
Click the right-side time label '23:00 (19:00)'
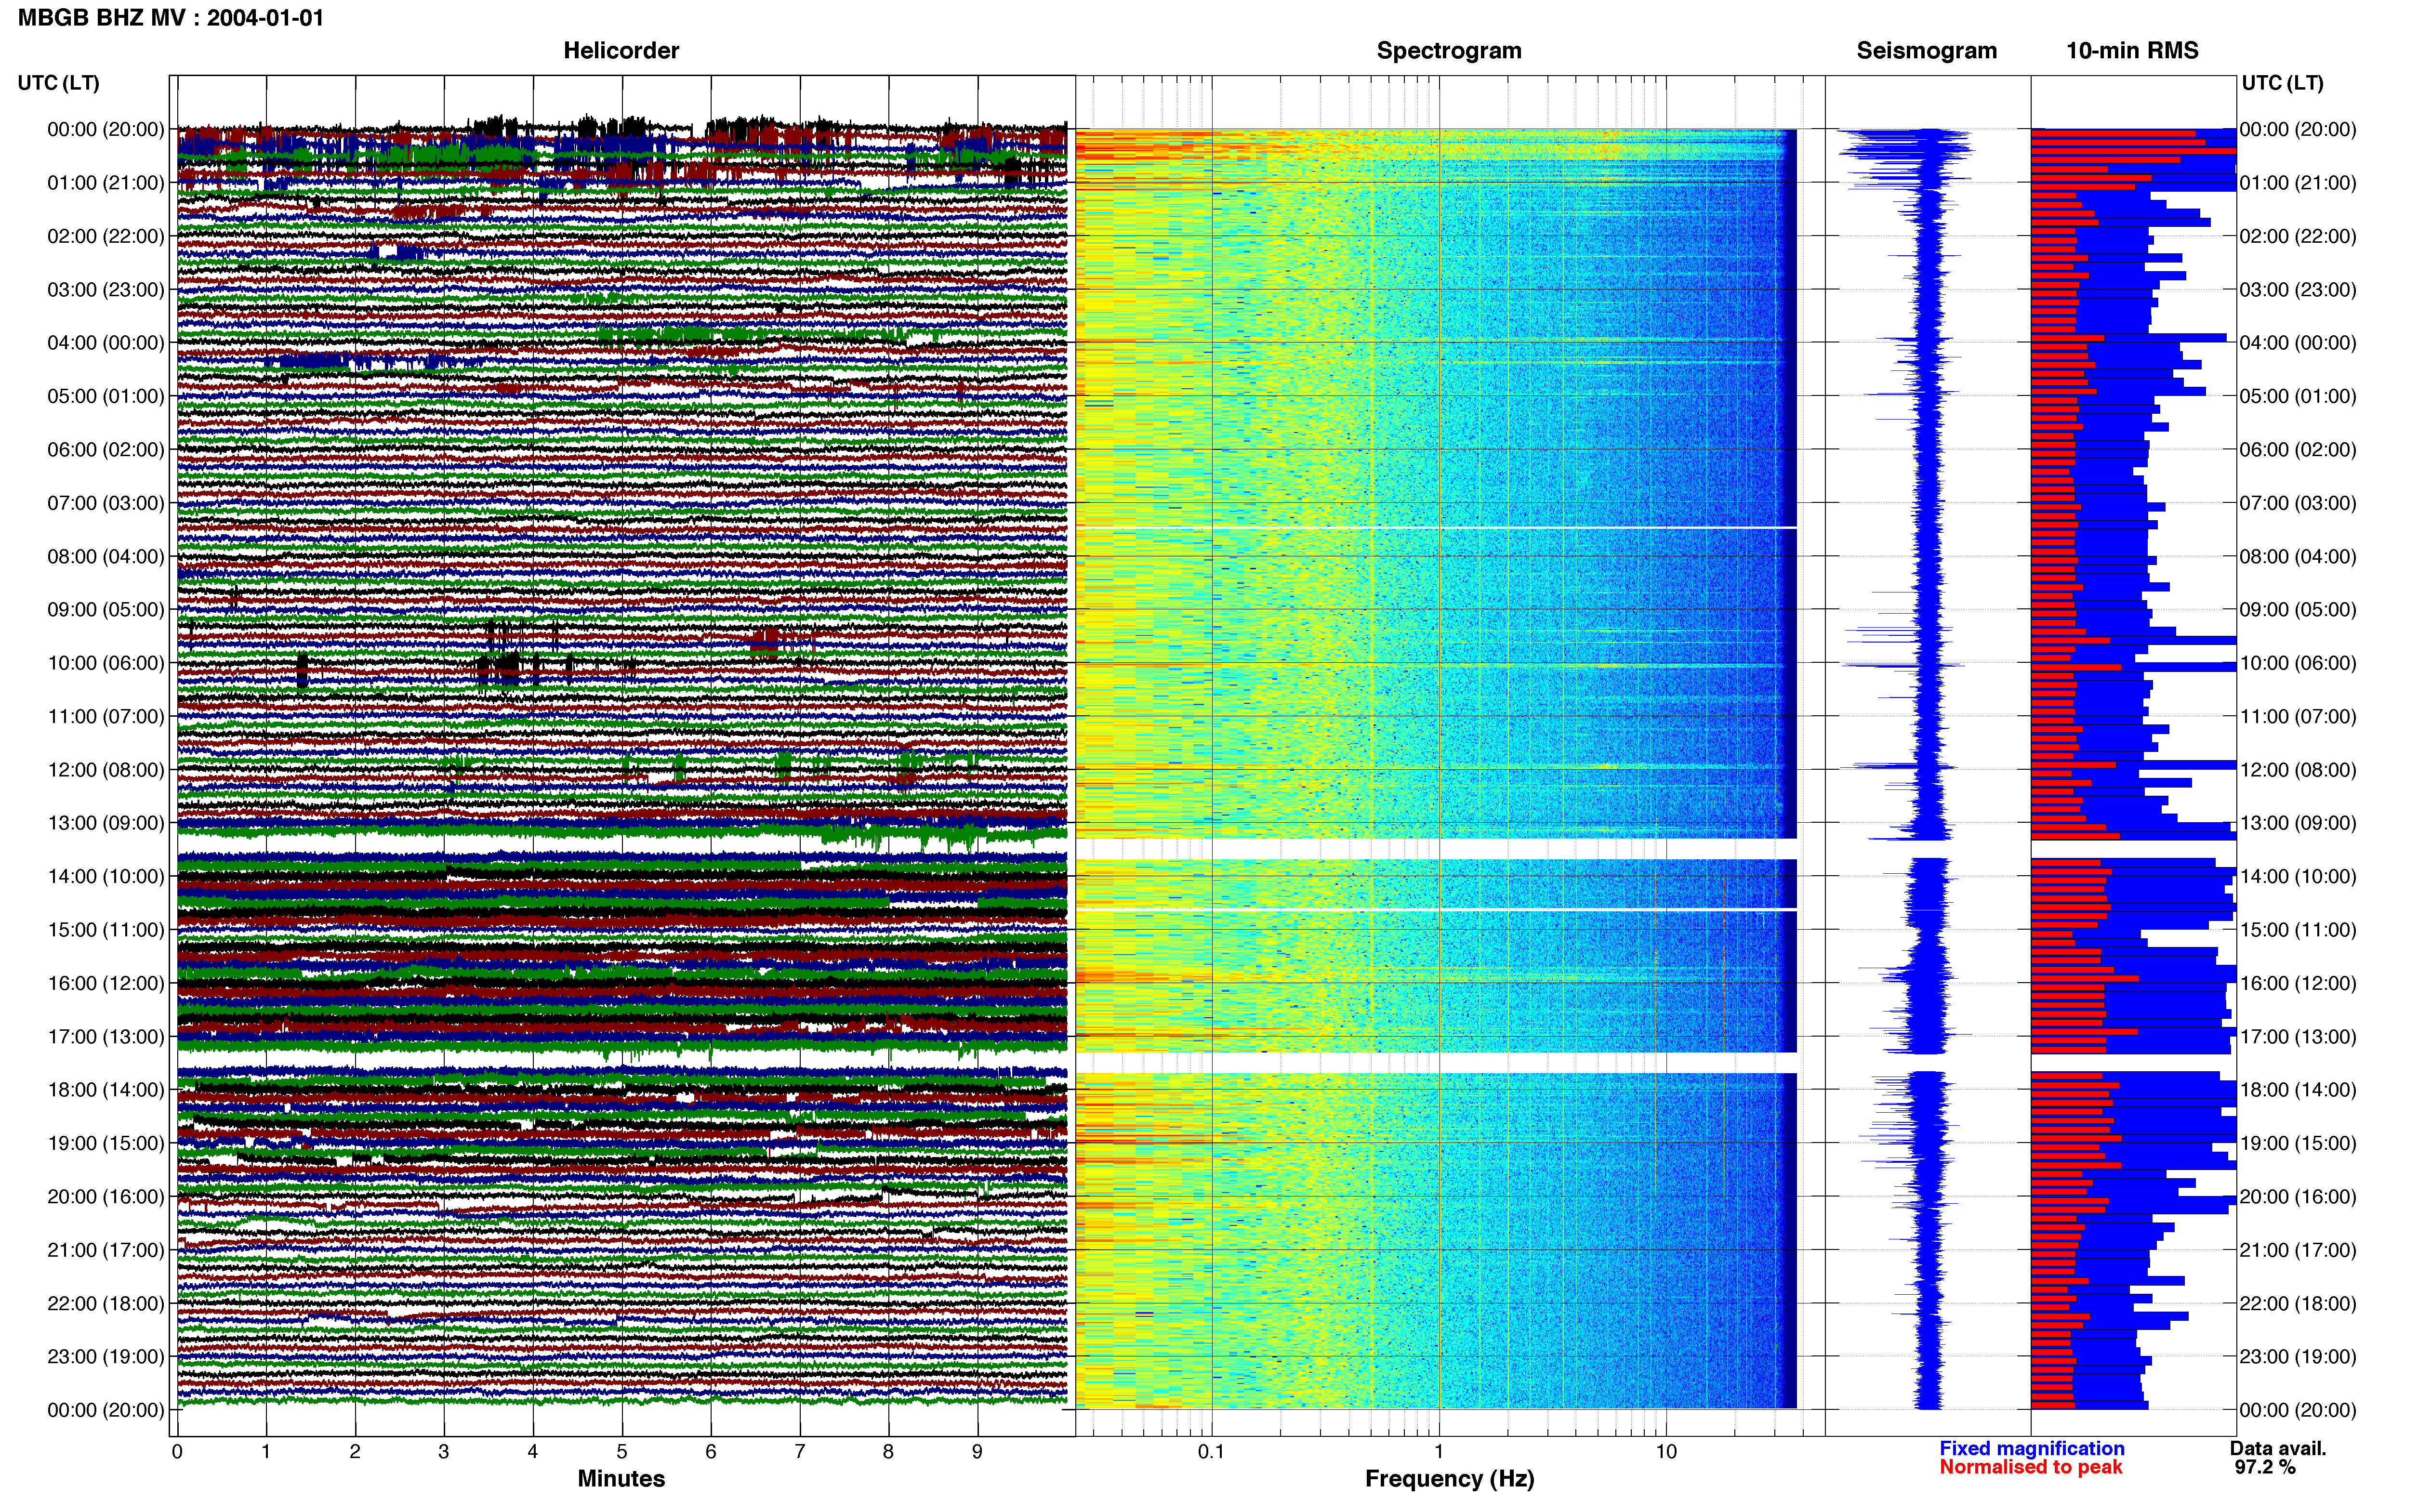(x=2298, y=1356)
